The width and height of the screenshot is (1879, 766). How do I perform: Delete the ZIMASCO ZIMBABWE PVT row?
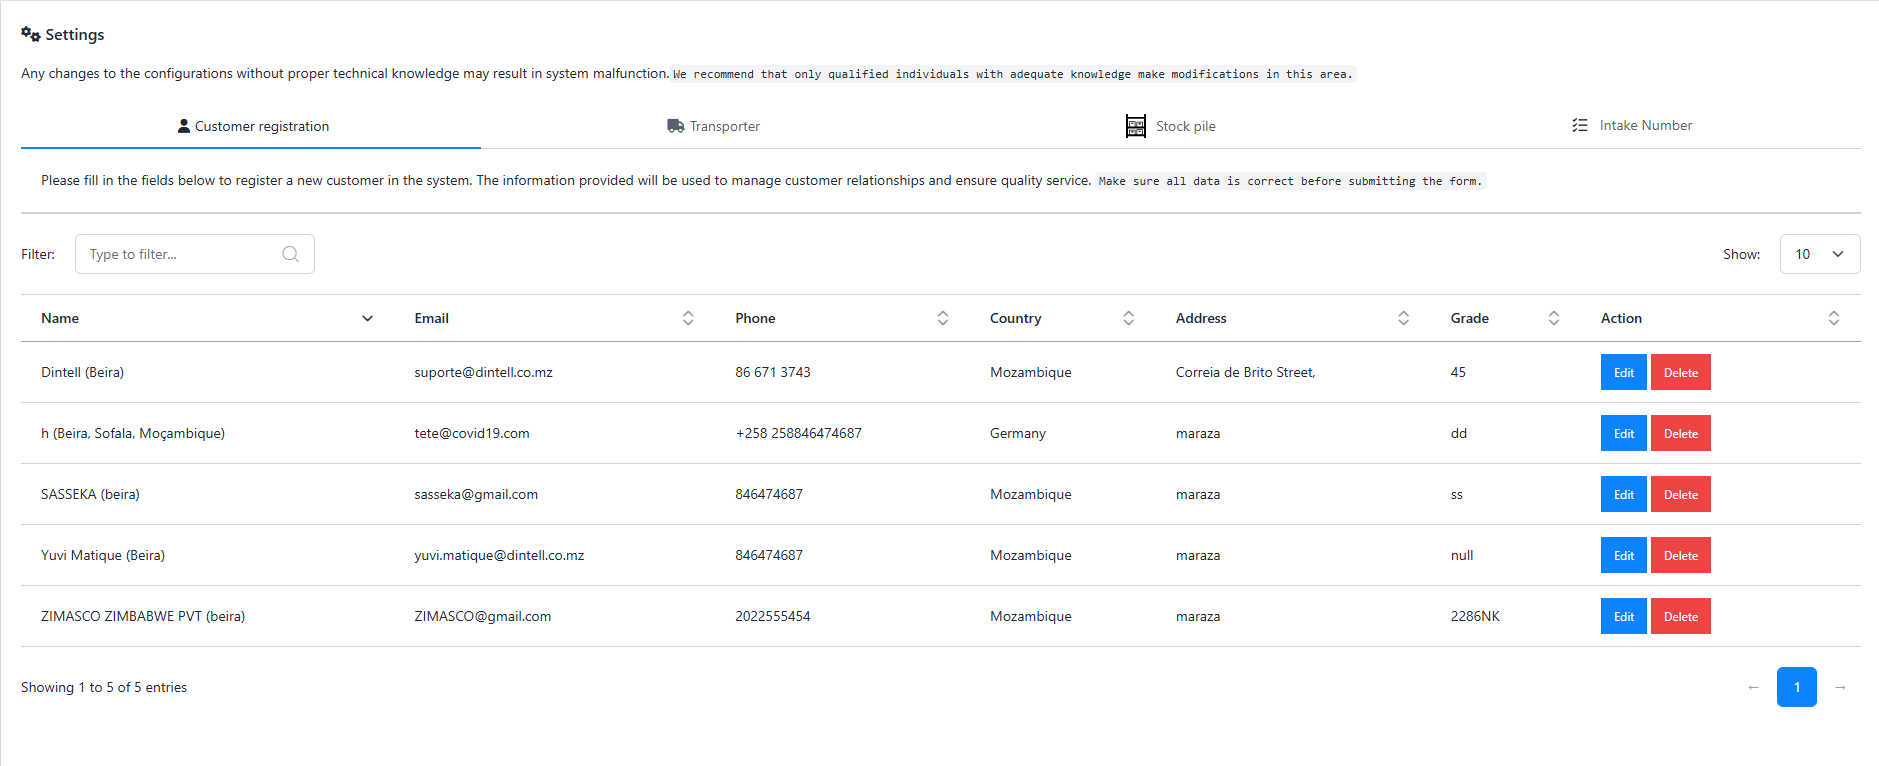(x=1680, y=616)
